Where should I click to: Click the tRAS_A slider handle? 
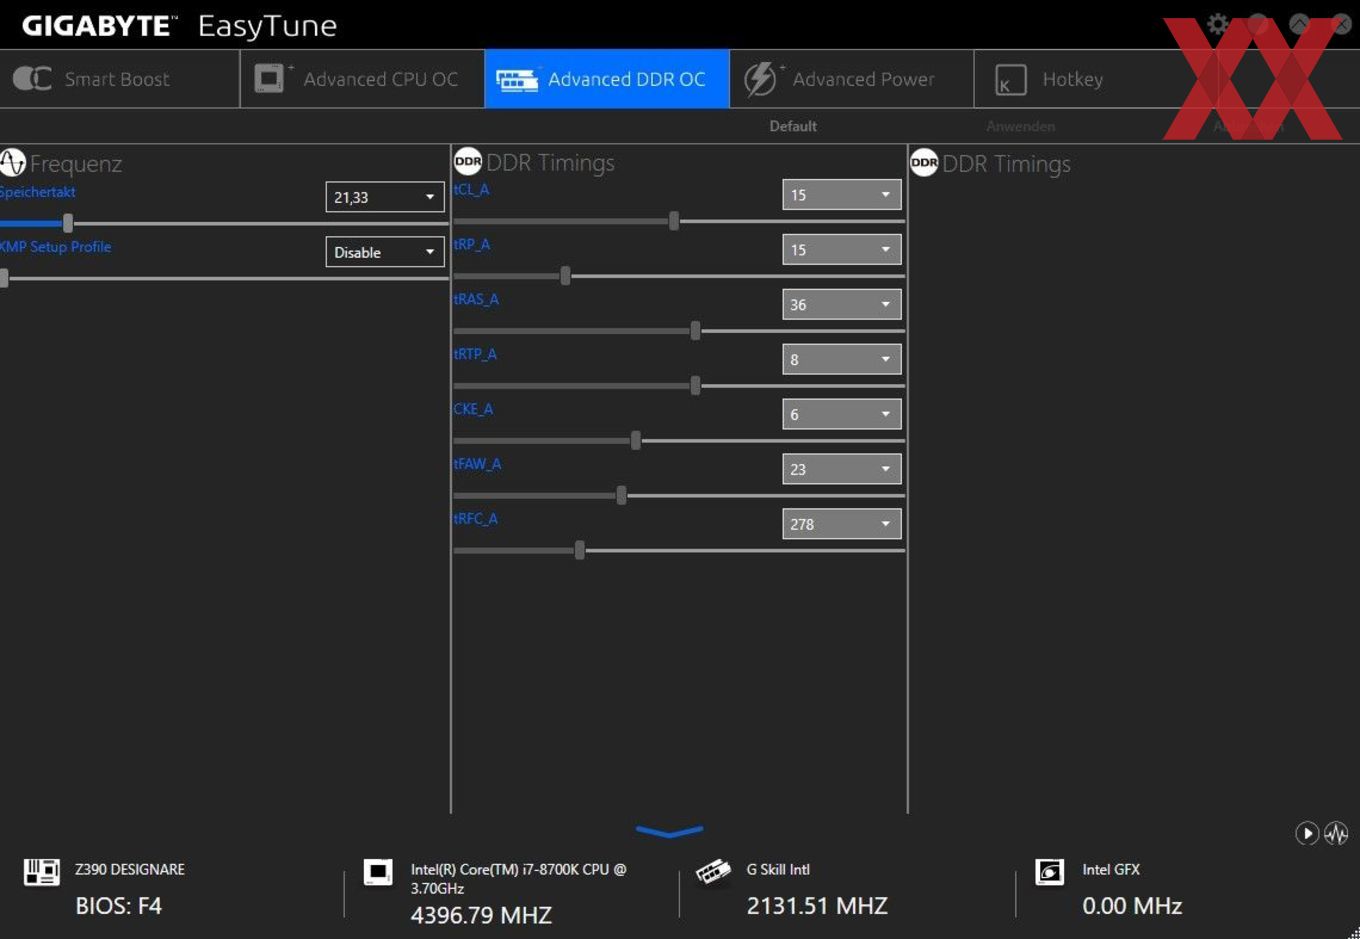point(695,331)
